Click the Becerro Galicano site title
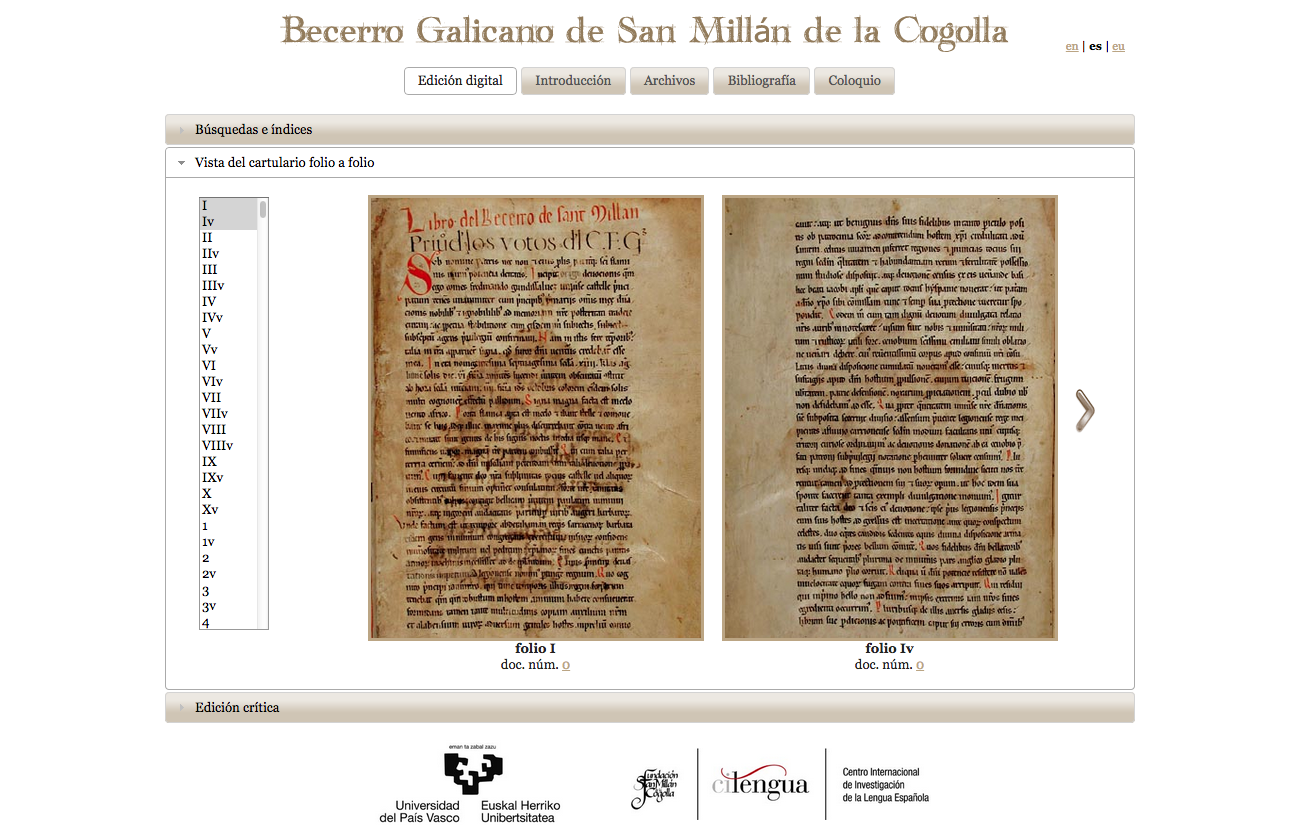Screen dimensions: 1299x830 [x=645, y=31]
